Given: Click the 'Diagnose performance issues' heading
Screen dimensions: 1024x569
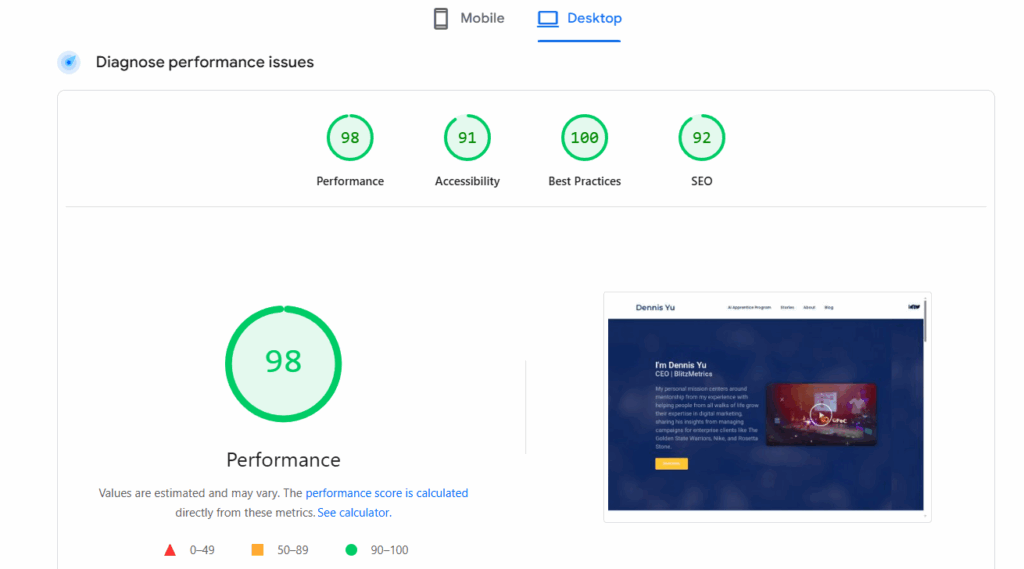Looking at the screenshot, I should pos(205,62).
